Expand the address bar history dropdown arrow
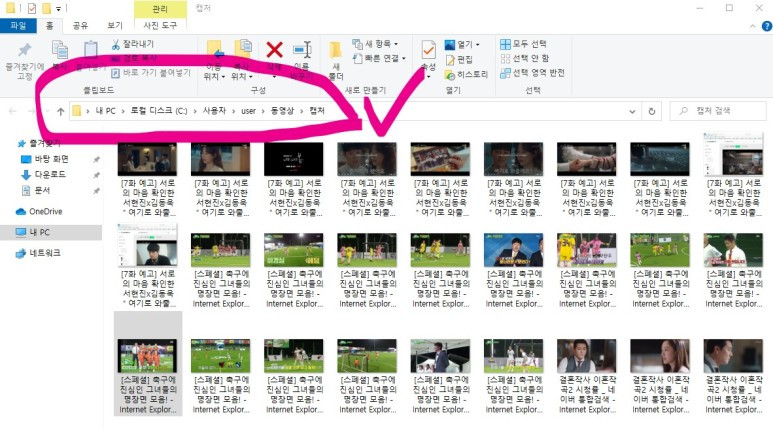 pyautogui.click(x=632, y=111)
